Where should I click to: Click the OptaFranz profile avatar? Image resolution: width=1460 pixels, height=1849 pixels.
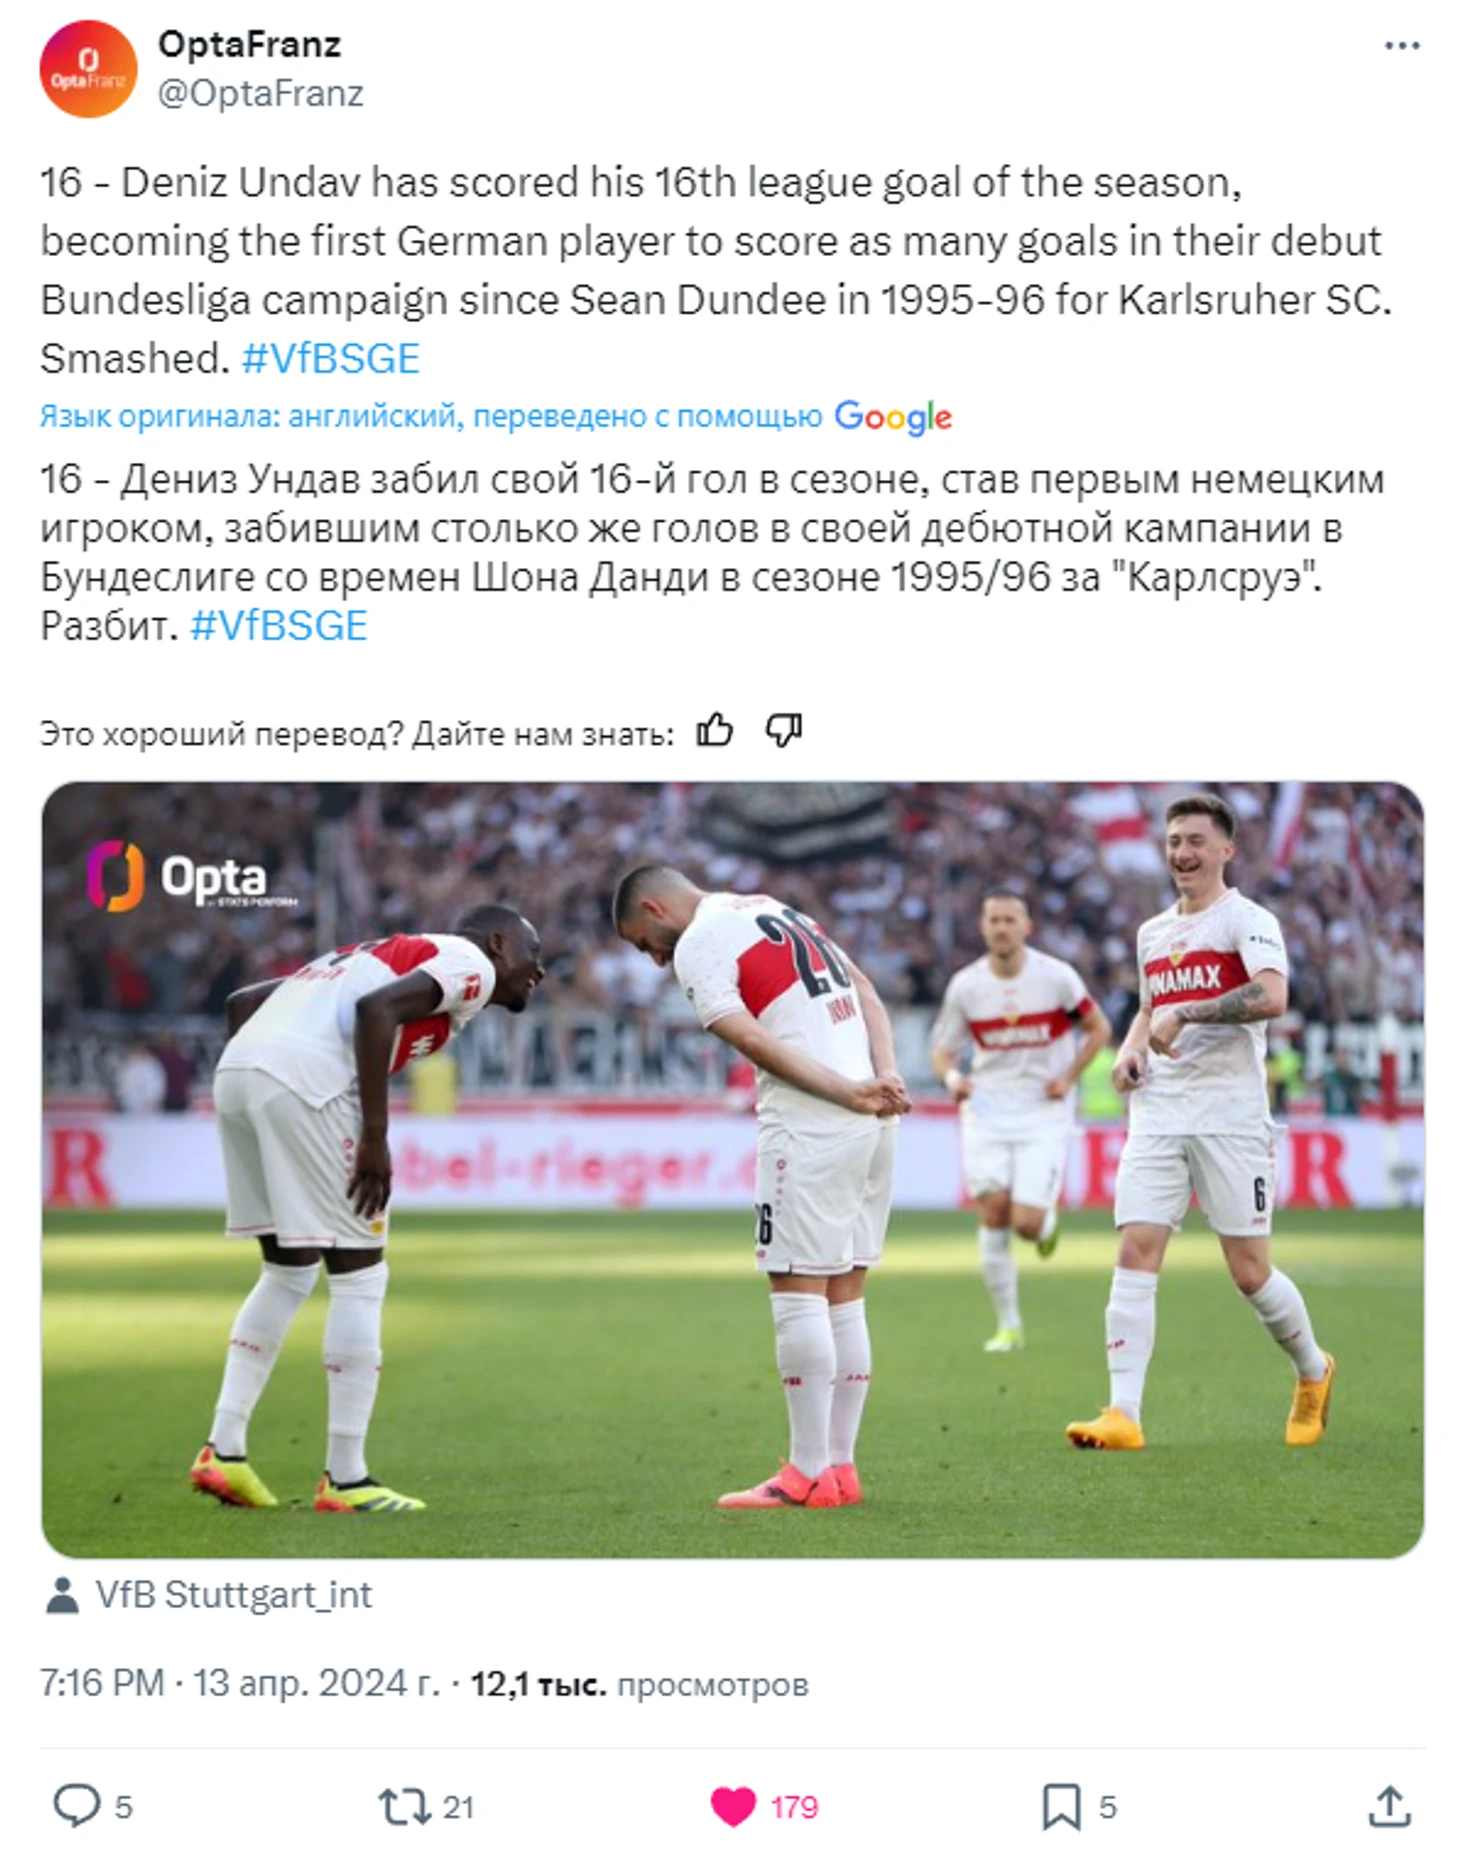(x=88, y=69)
